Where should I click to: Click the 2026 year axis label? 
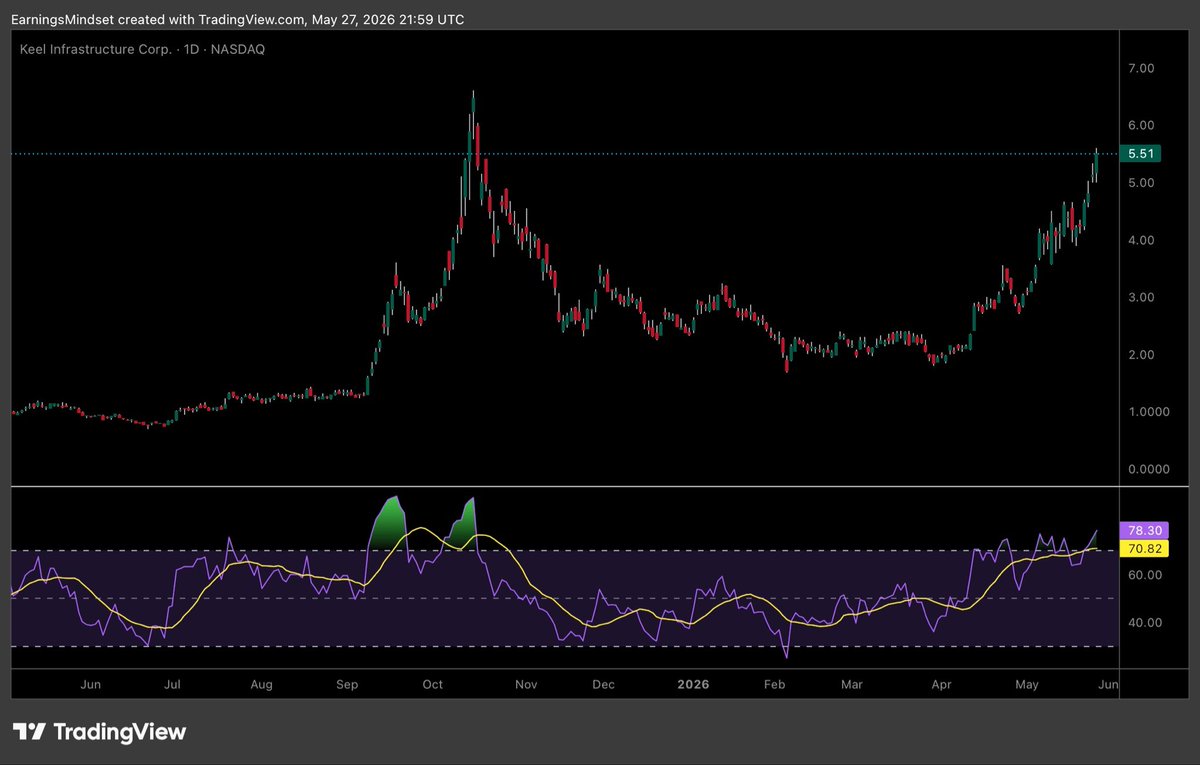693,685
